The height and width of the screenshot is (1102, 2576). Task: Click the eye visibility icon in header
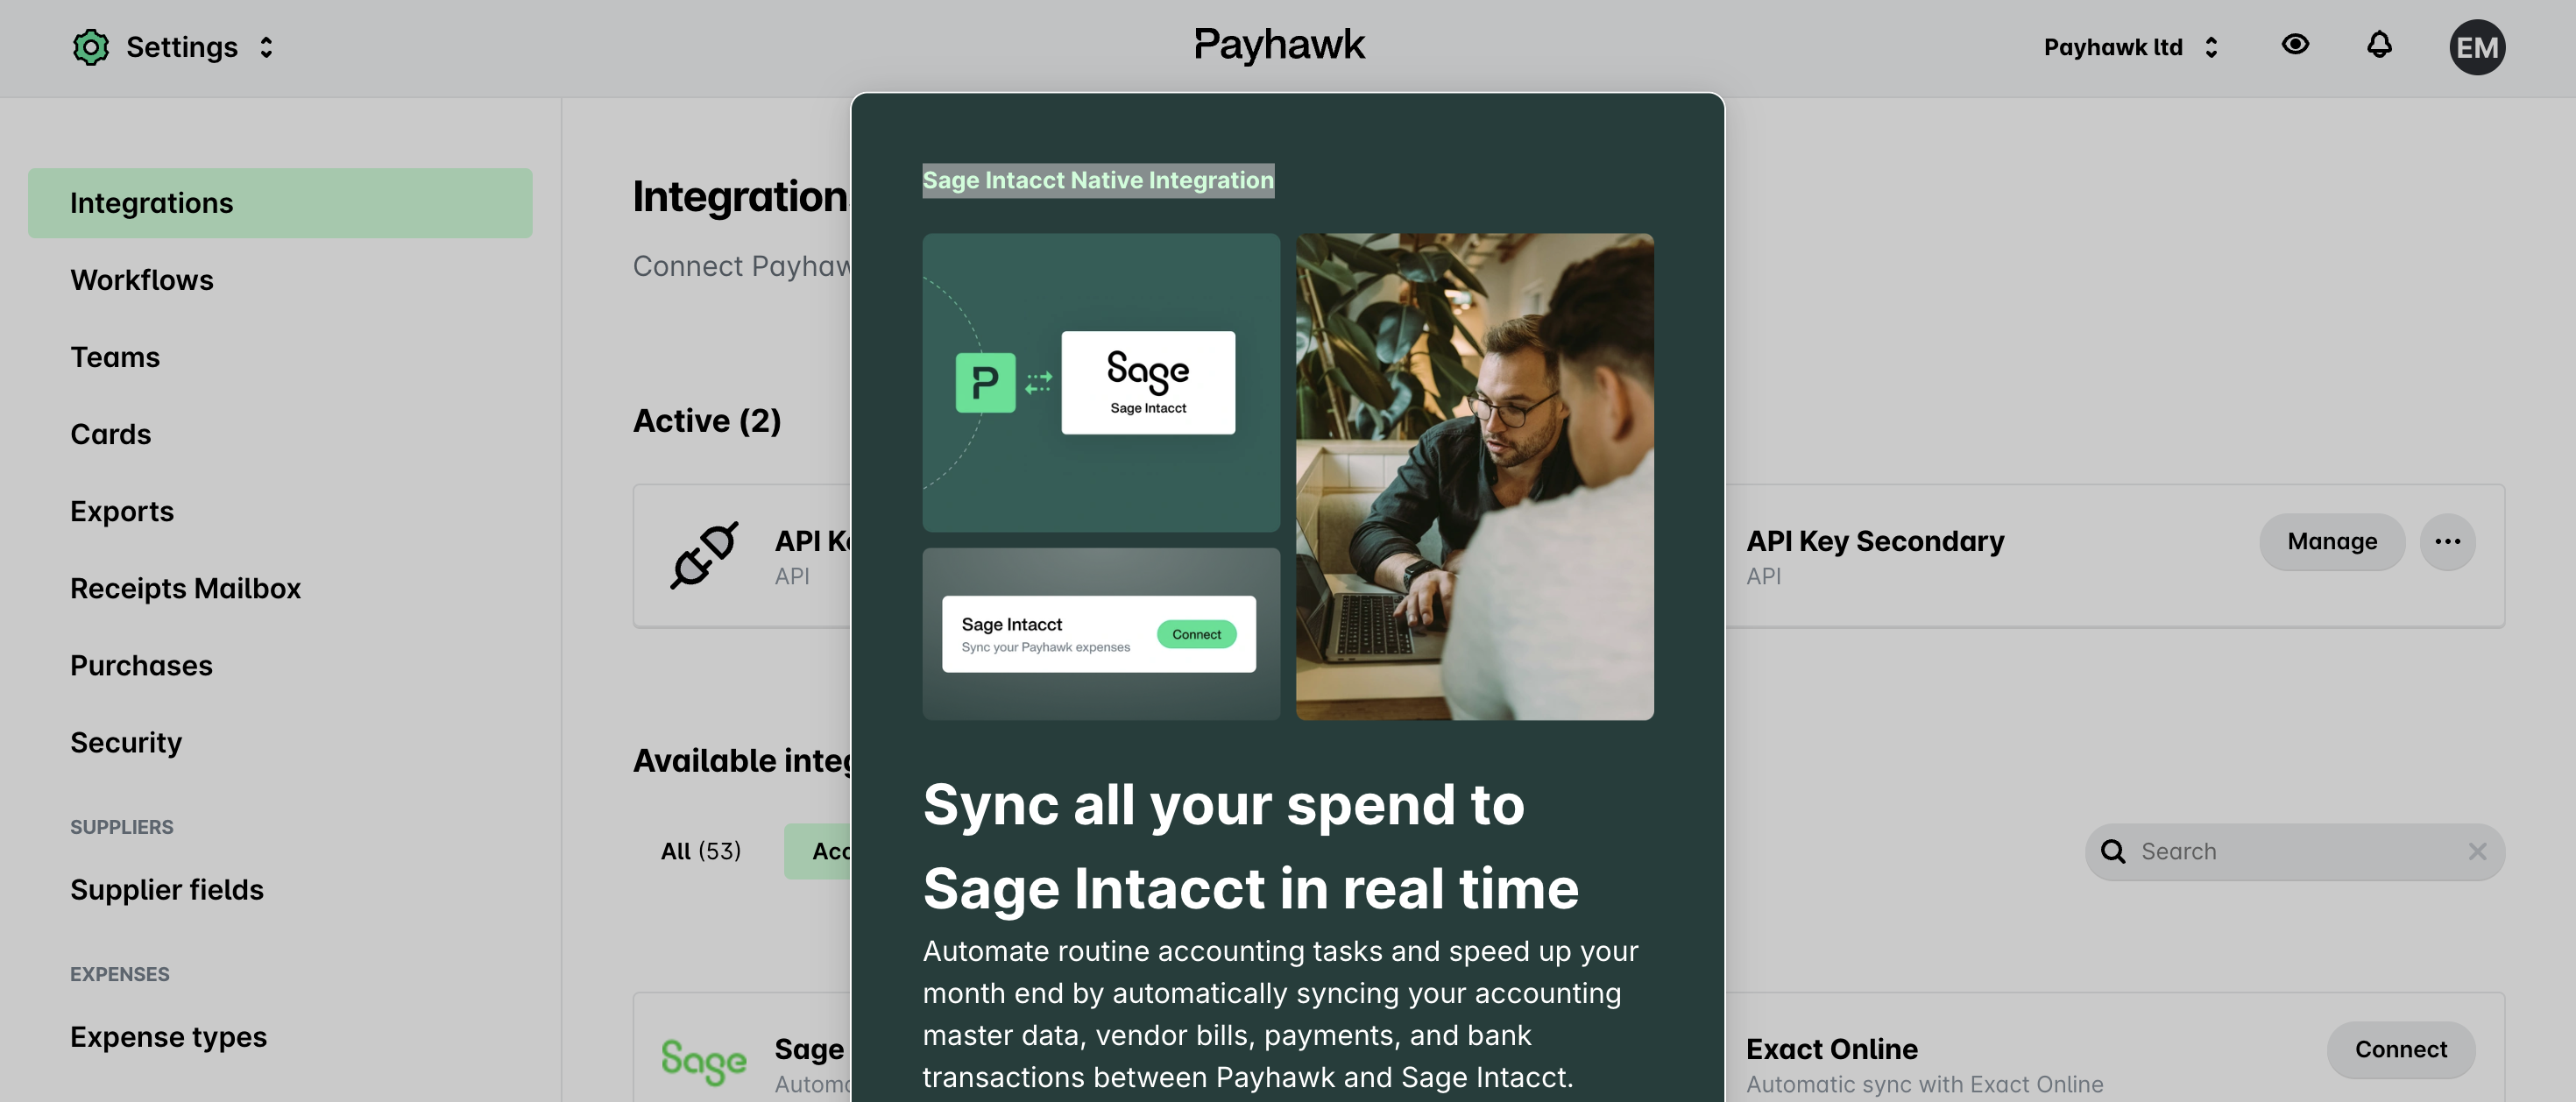(x=2295, y=45)
